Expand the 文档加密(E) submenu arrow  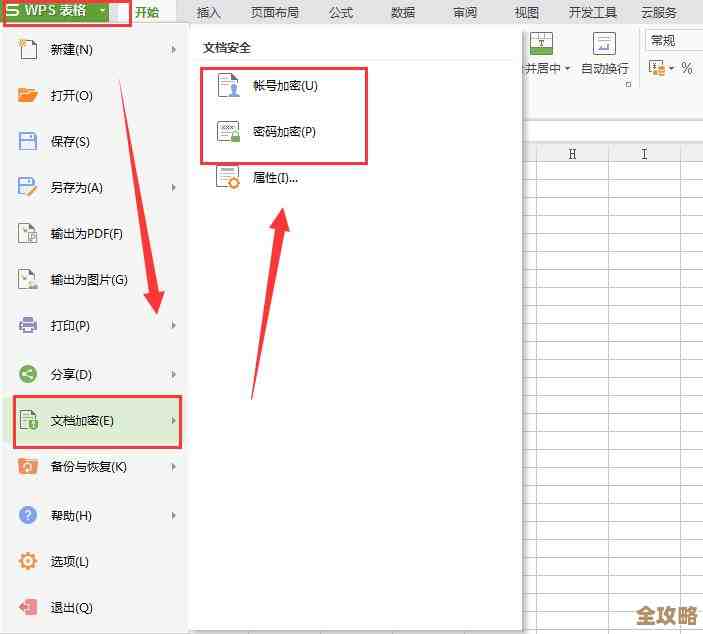point(174,420)
